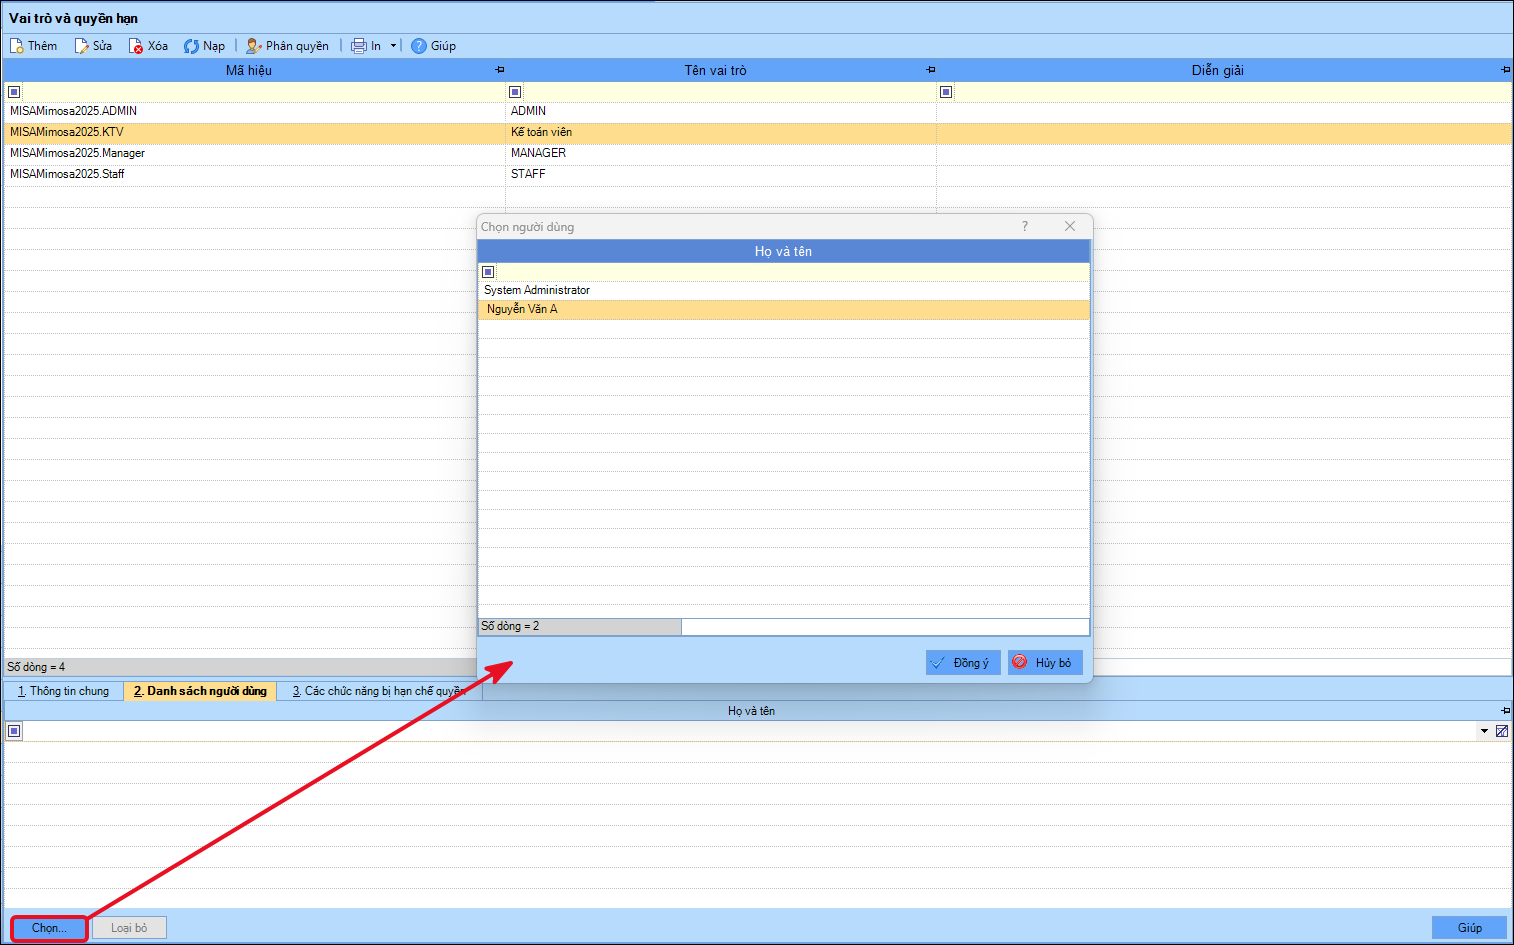This screenshot has width=1514, height=945.
Task: Confirm with the Đồng ý button
Action: tap(963, 663)
